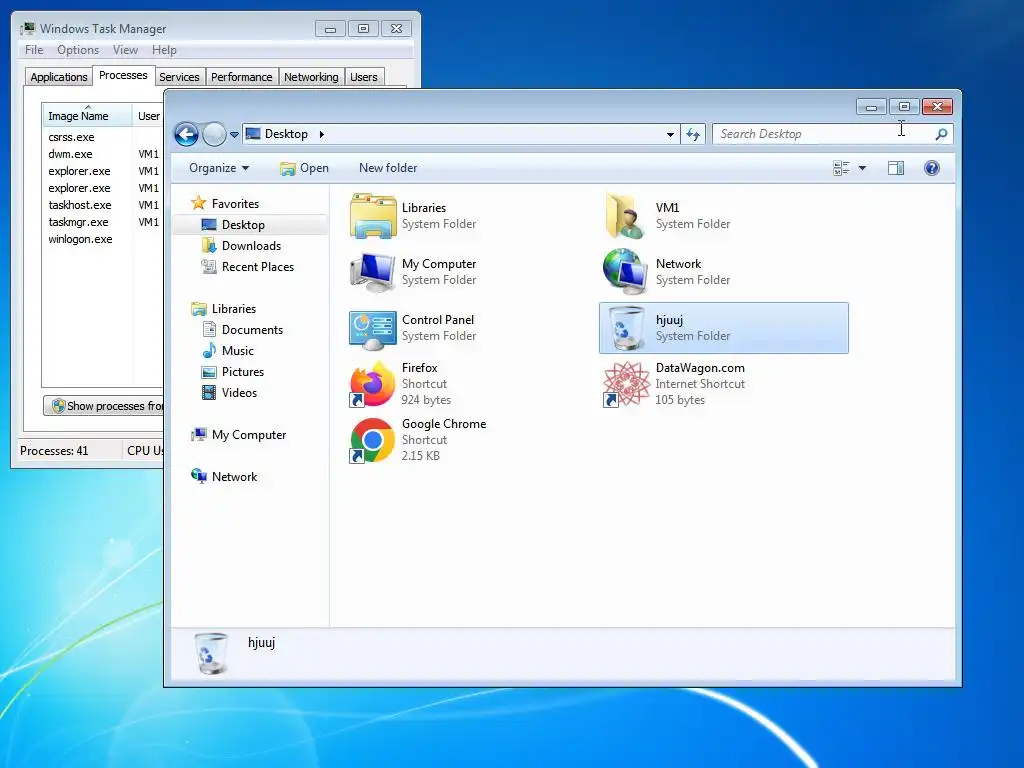Image resolution: width=1024 pixels, height=768 pixels.
Task: Open the view options dropdown arrow
Action: pyautogui.click(x=862, y=168)
